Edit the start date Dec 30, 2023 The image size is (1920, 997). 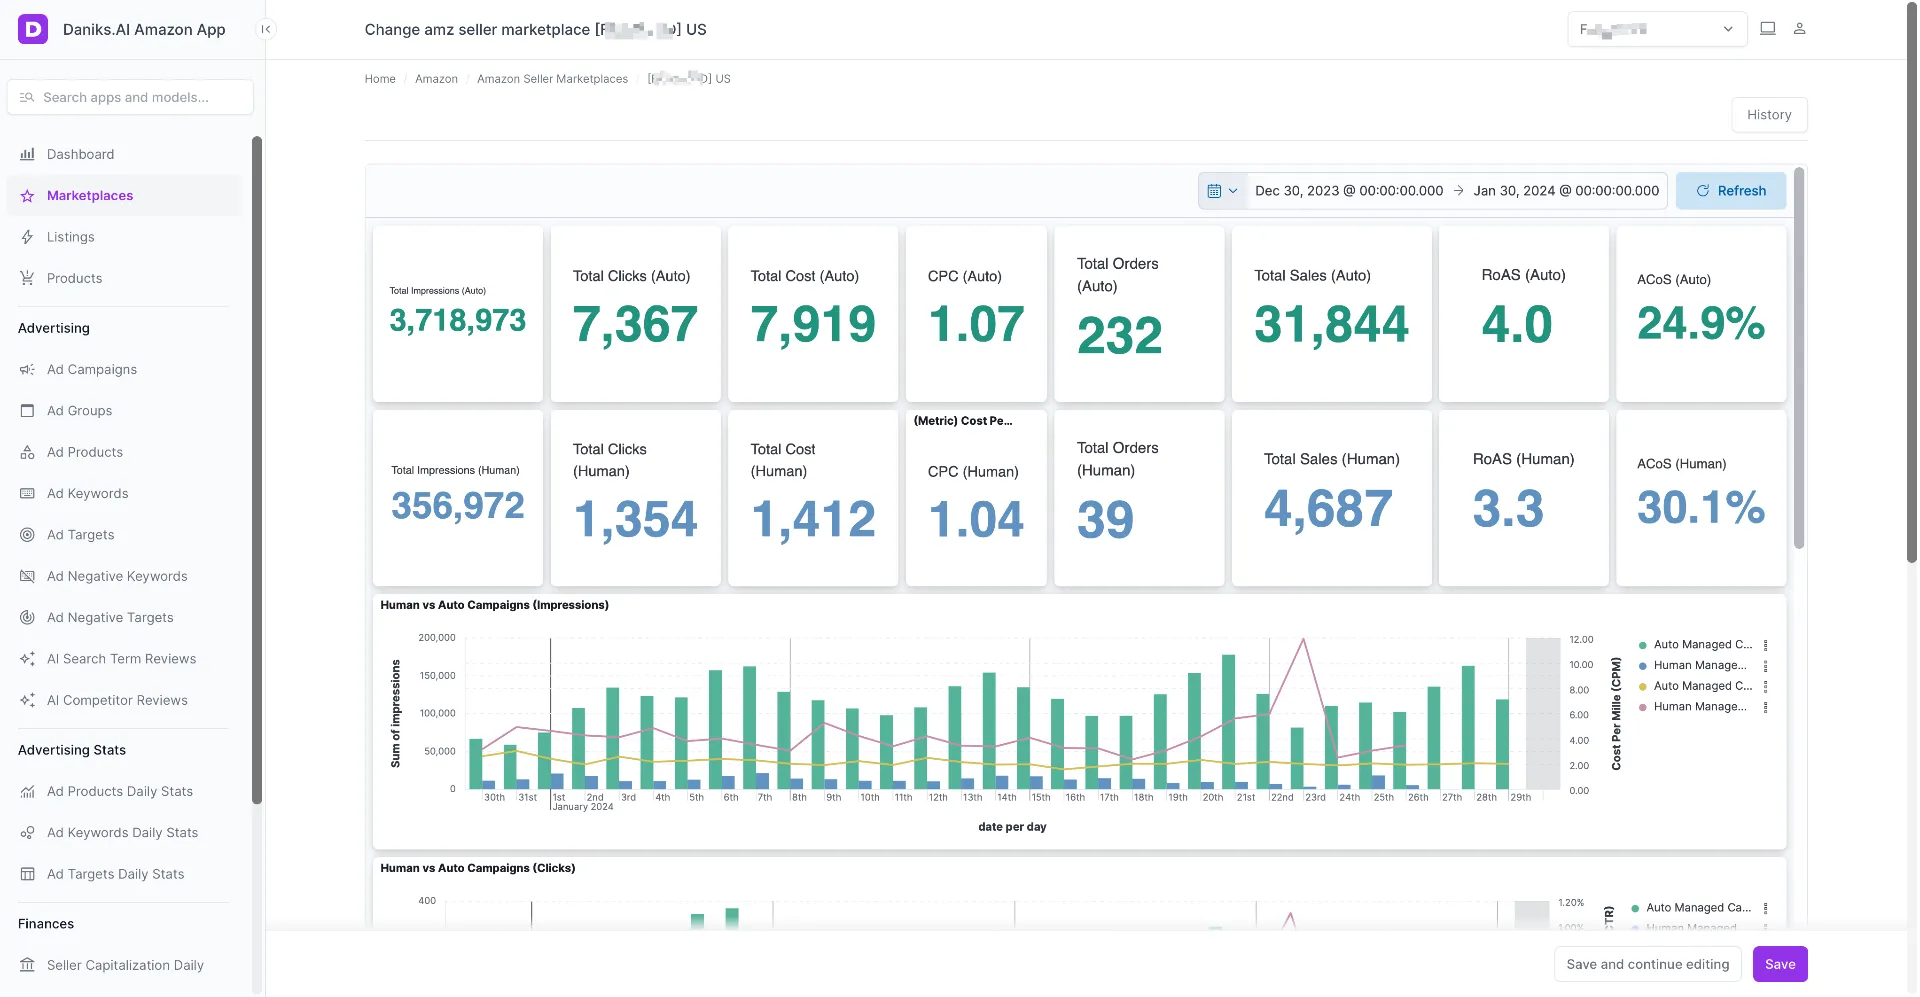click(1349, 191)
